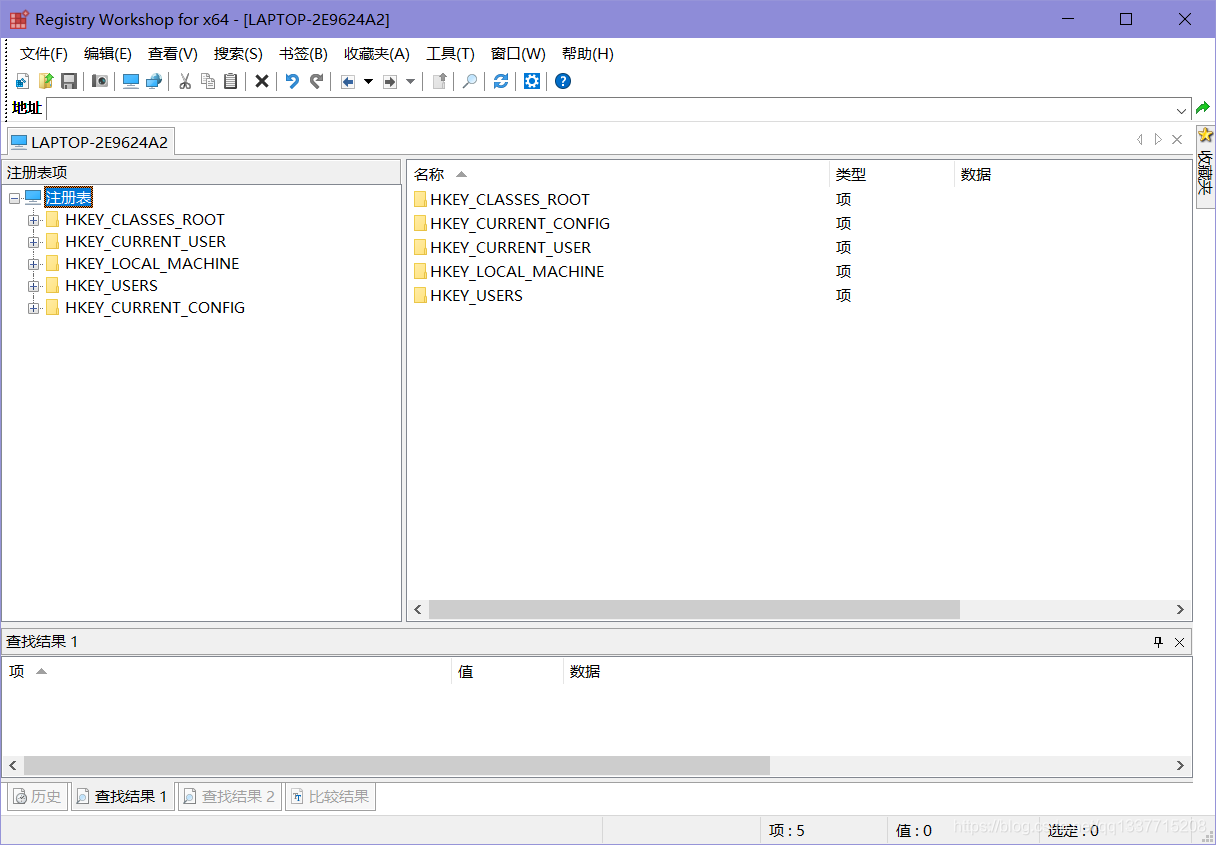Collapse the 注册表 root node

pos(14,198)
